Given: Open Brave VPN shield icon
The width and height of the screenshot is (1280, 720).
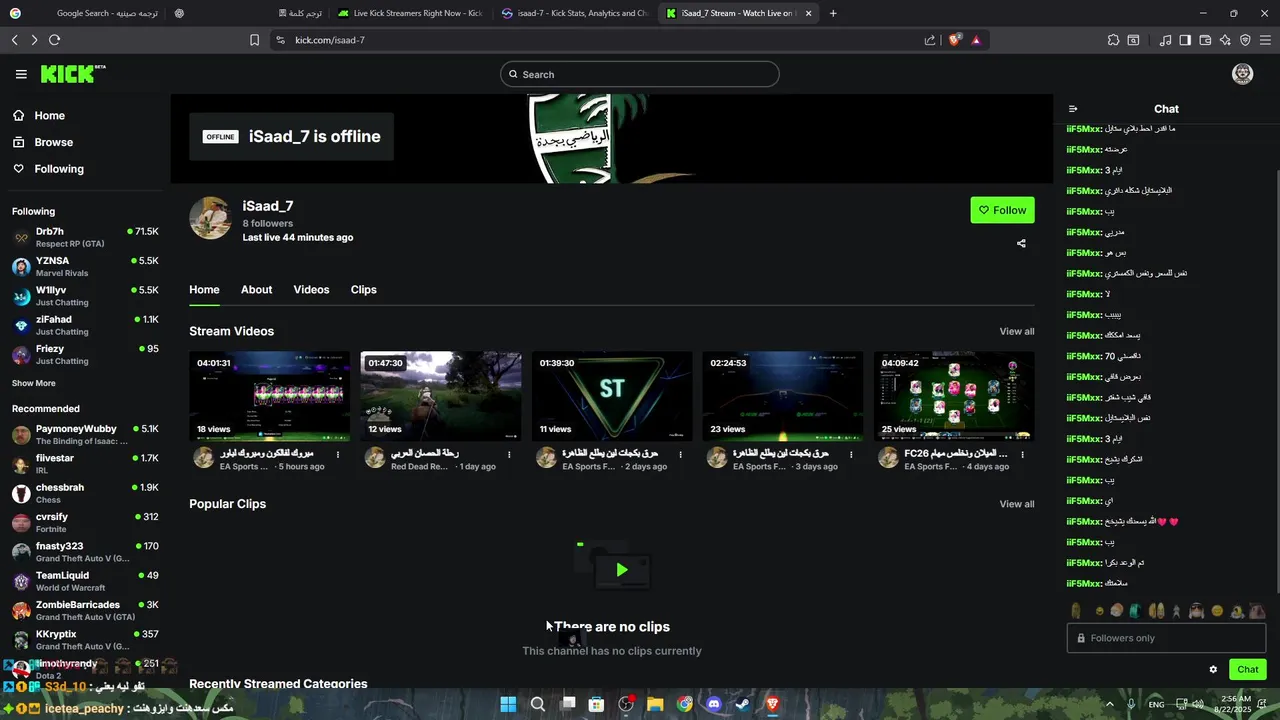Looking at the screenshot, I should click(1245, 40).
